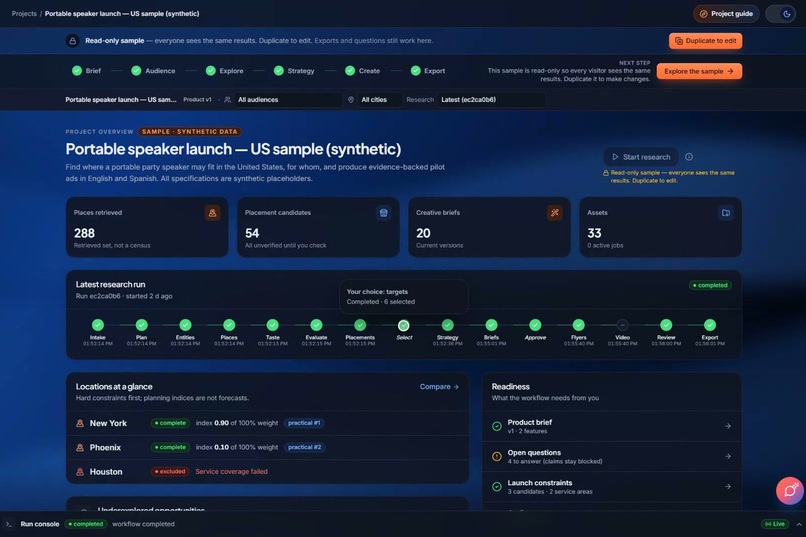Viewport: 806px width, 537px height.
Task: Click the info icon beside Start research
Action: [x=689, y=157]
